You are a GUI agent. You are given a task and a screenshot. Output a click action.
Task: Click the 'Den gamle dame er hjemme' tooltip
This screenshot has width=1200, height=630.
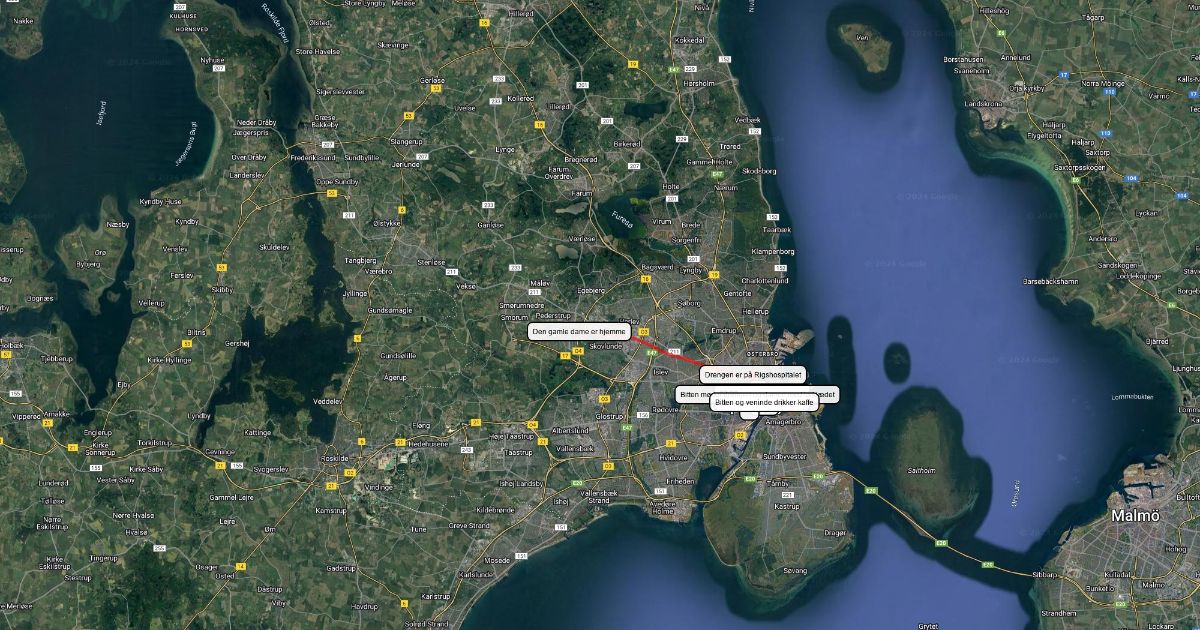point(579,331)
